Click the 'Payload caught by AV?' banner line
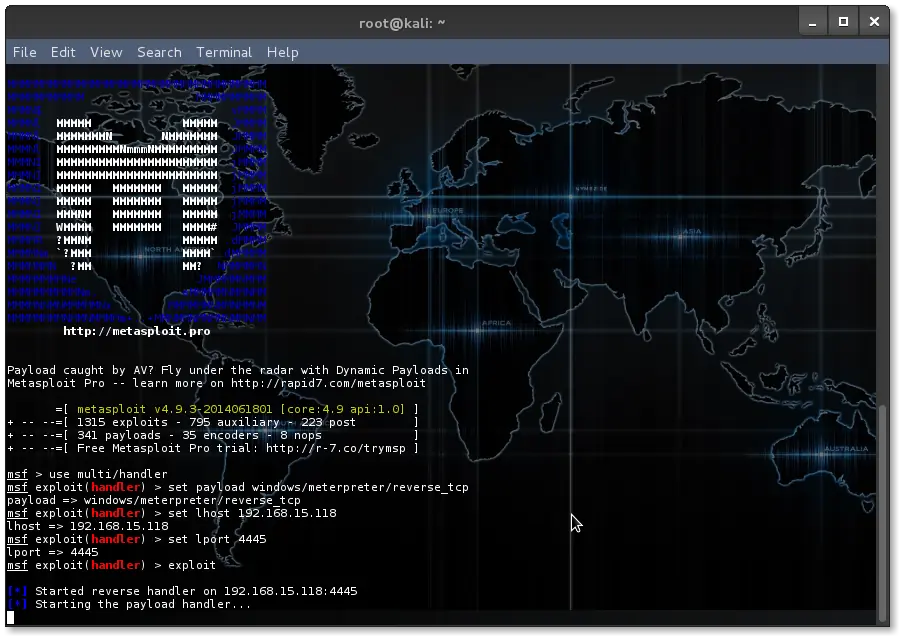The image size is (899, 636). coord(238,370)
